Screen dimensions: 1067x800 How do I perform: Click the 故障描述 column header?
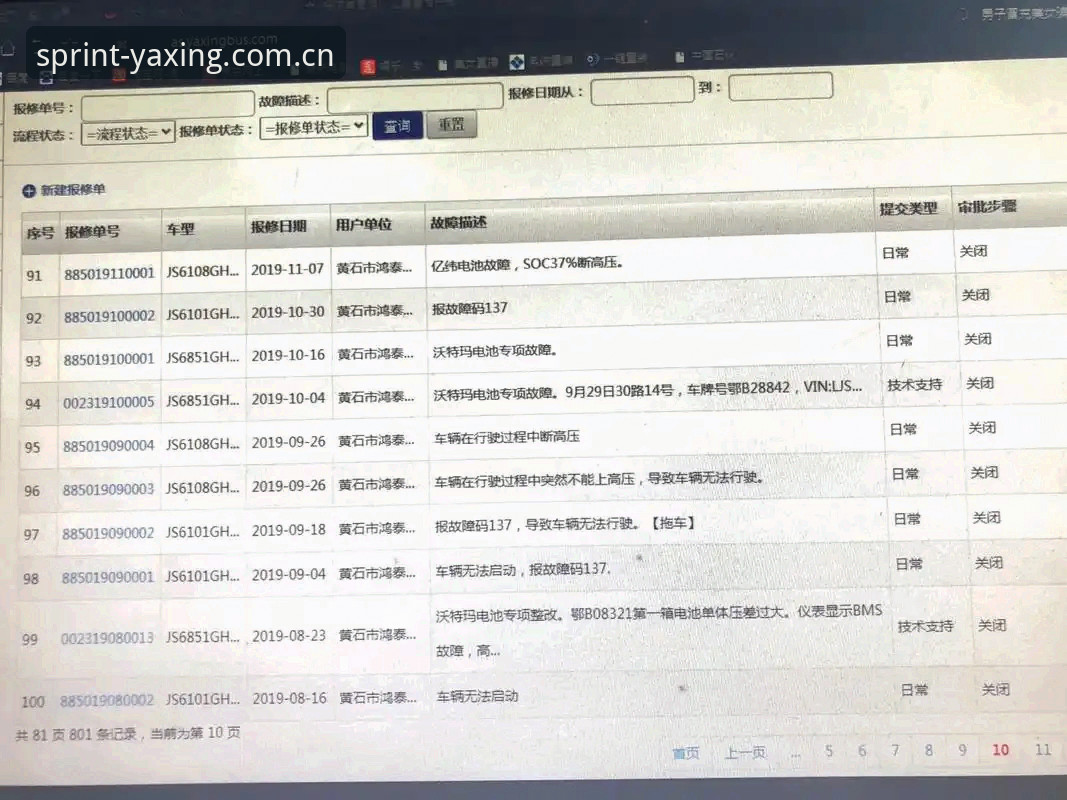(458, 222)
